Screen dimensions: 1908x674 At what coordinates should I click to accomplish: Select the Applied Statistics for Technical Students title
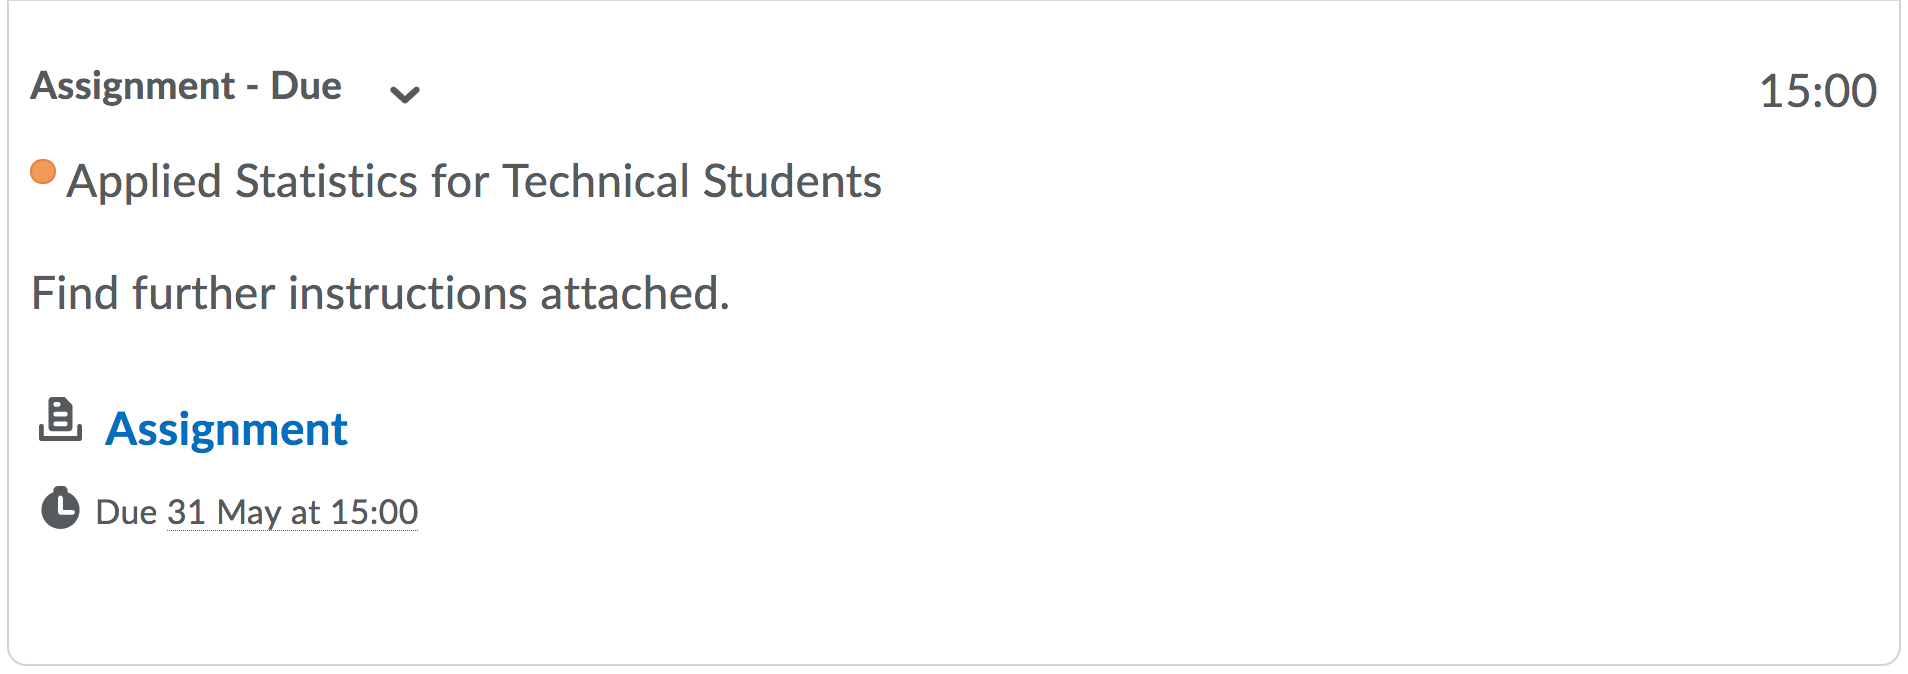pyautogui.click(x=474, y=181)
